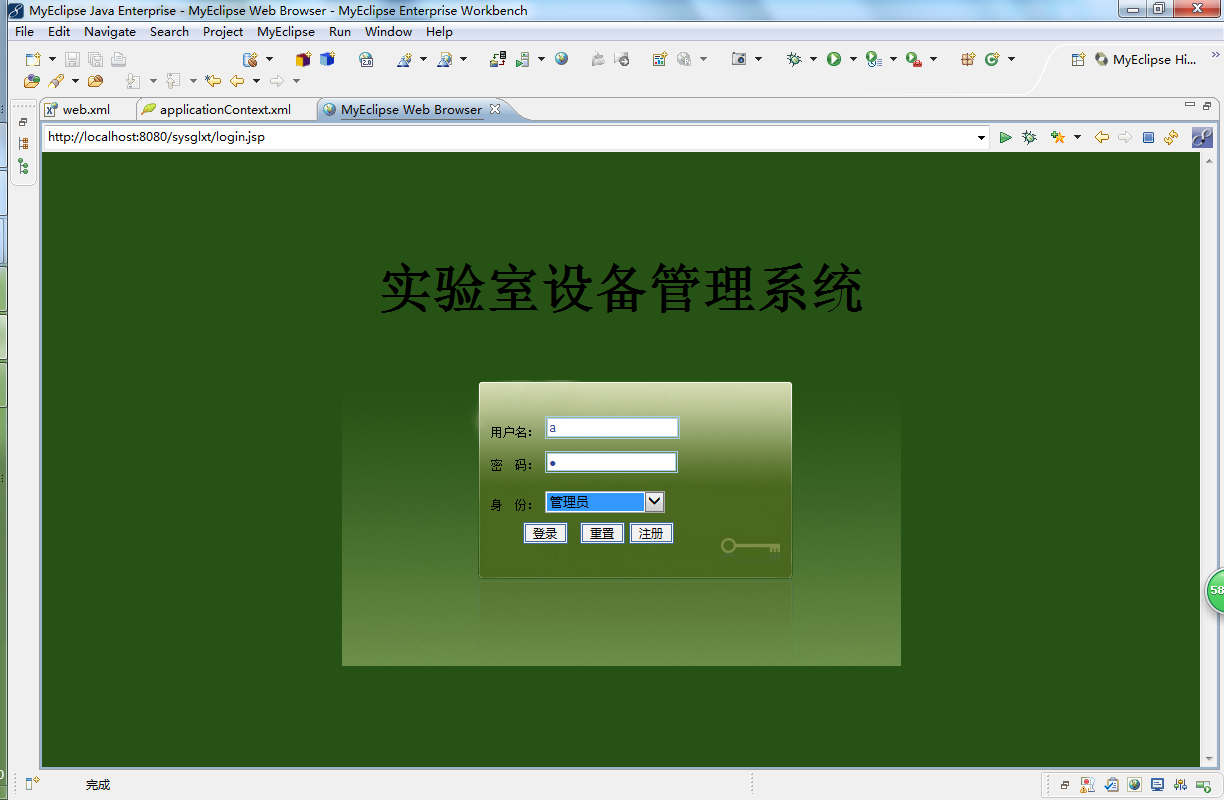The image size is (1224, 800).
Task: Click the fast view icon in bottom-left status bar
Action: coord(32,783)
